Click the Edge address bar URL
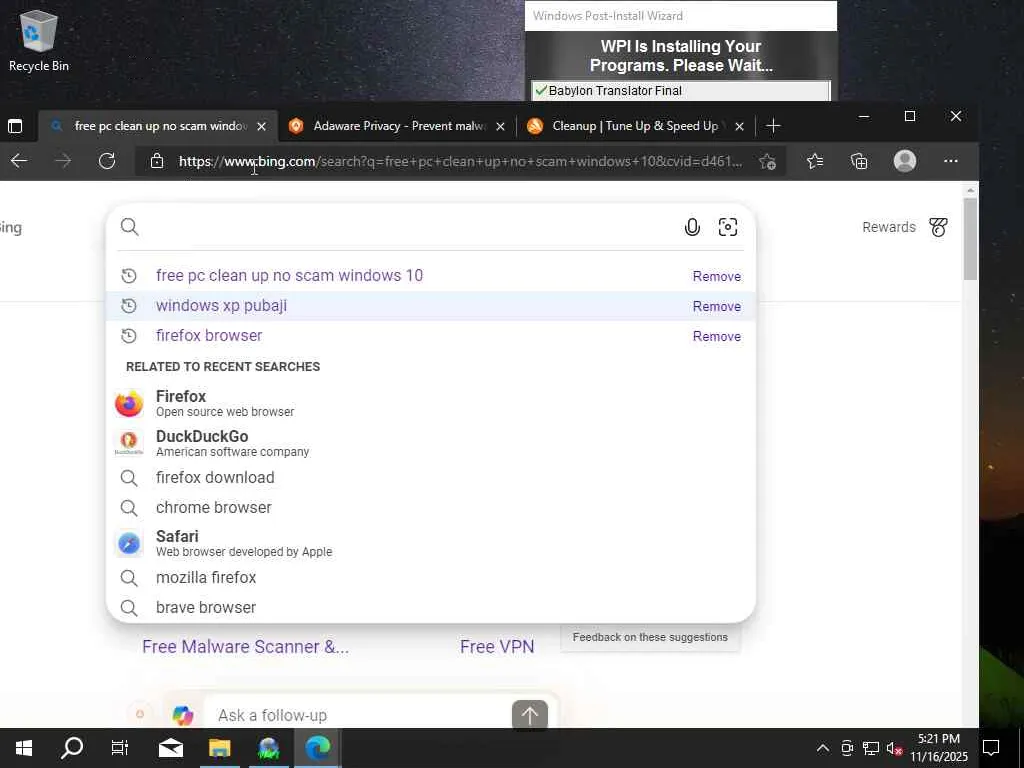Image resolution: width=1024 pixels, height=768 pixels. 460,161
